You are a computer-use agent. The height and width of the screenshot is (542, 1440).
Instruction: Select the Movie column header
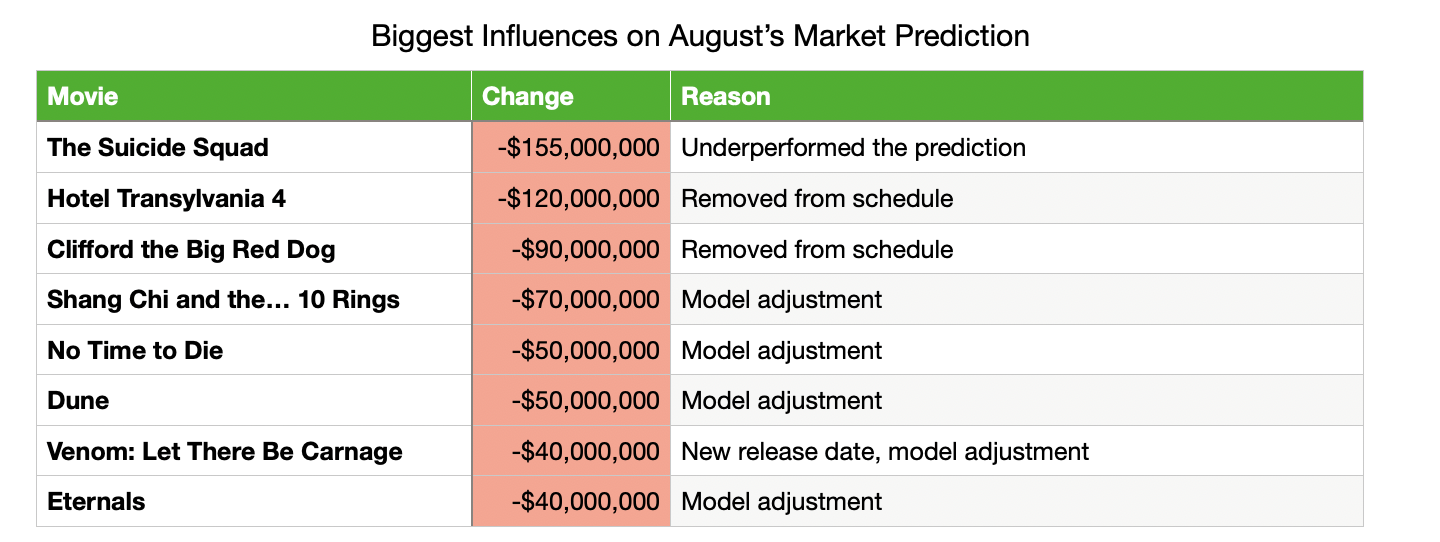coord(83,97)
